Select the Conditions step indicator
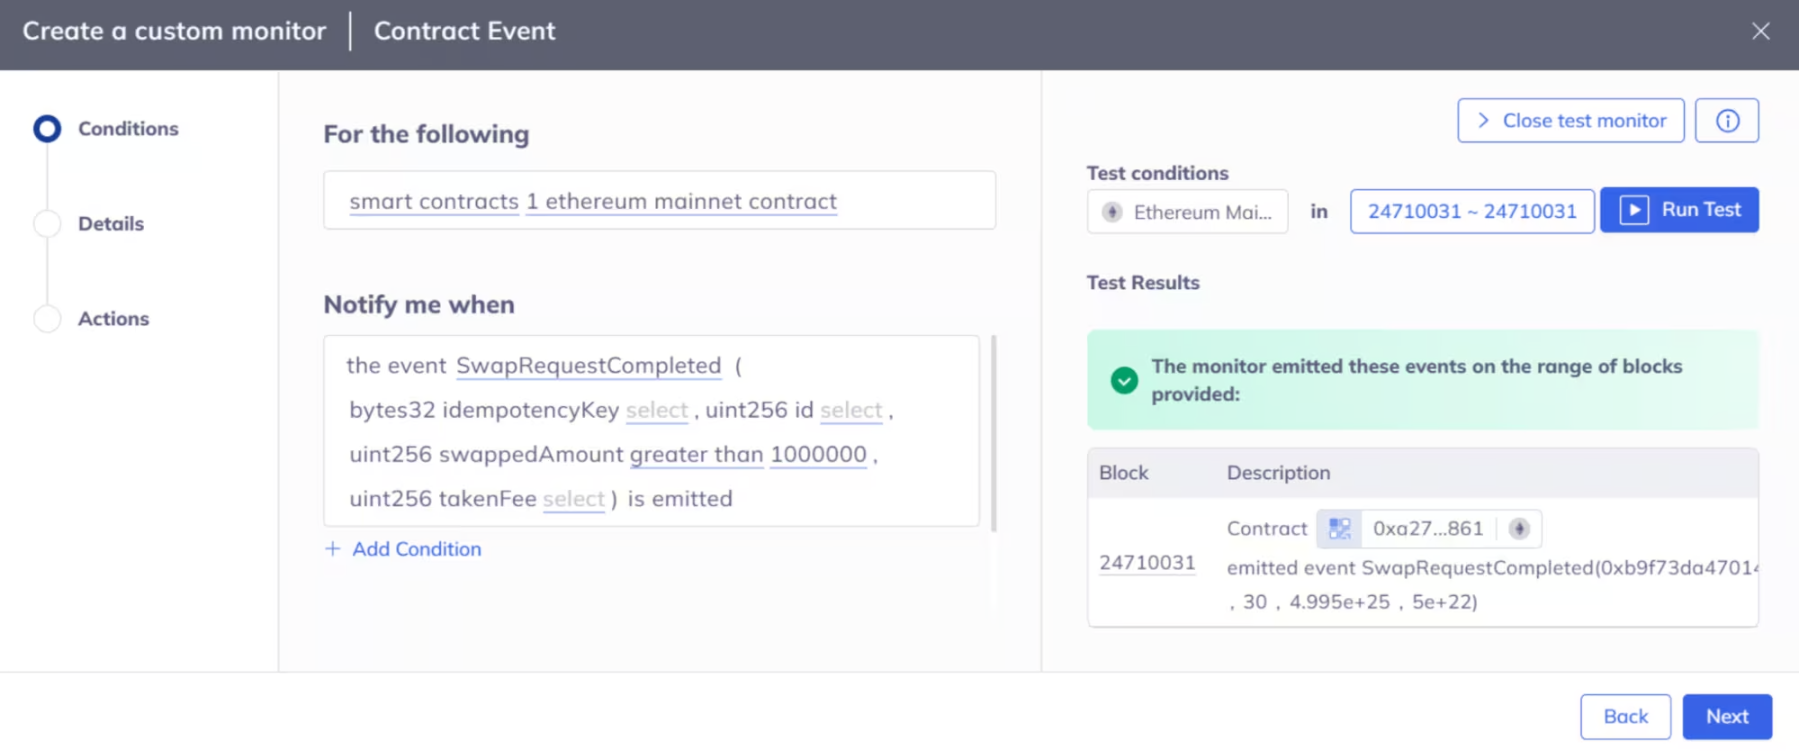Screen dimensions: 1799x751 click(x=47, y=129)
